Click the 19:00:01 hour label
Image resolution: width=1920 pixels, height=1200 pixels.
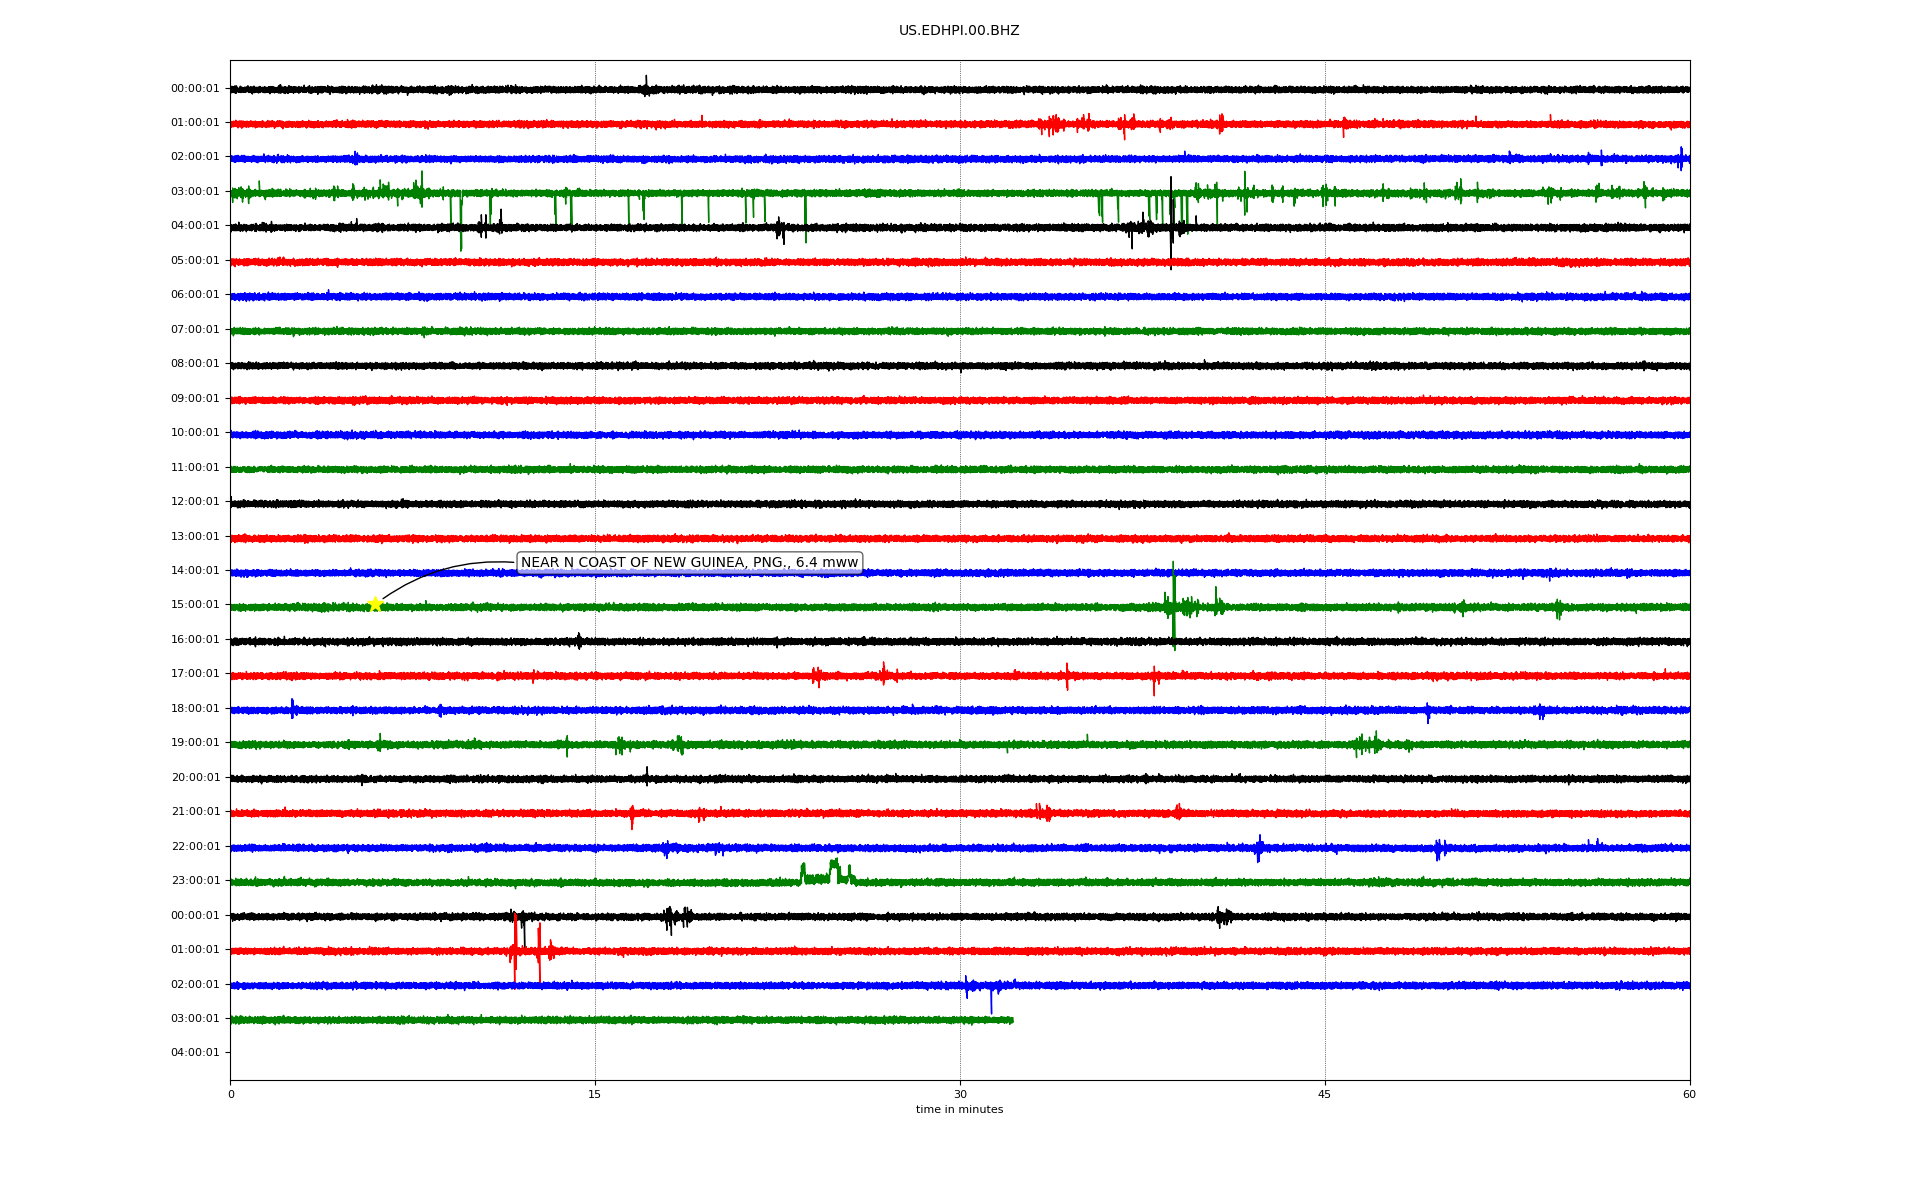(195, 743)
